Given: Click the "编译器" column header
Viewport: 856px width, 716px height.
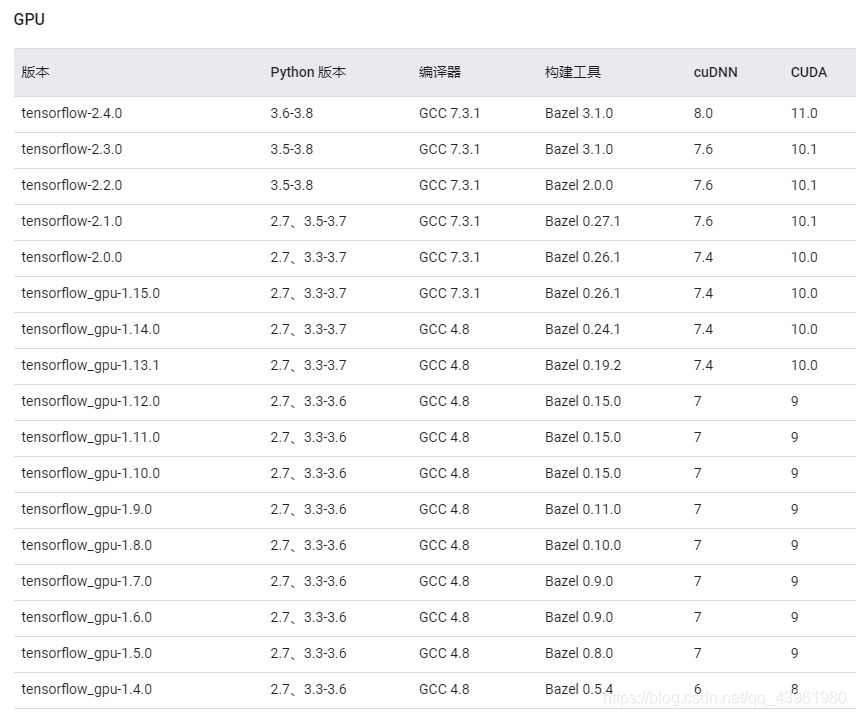Looking at the screenshot, I should [x=439, y=72].
